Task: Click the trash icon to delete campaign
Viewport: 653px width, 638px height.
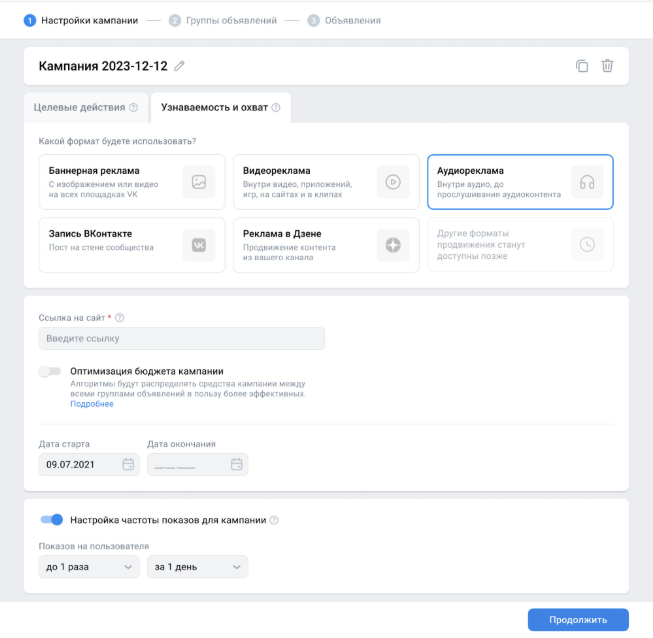Action: 607,66
